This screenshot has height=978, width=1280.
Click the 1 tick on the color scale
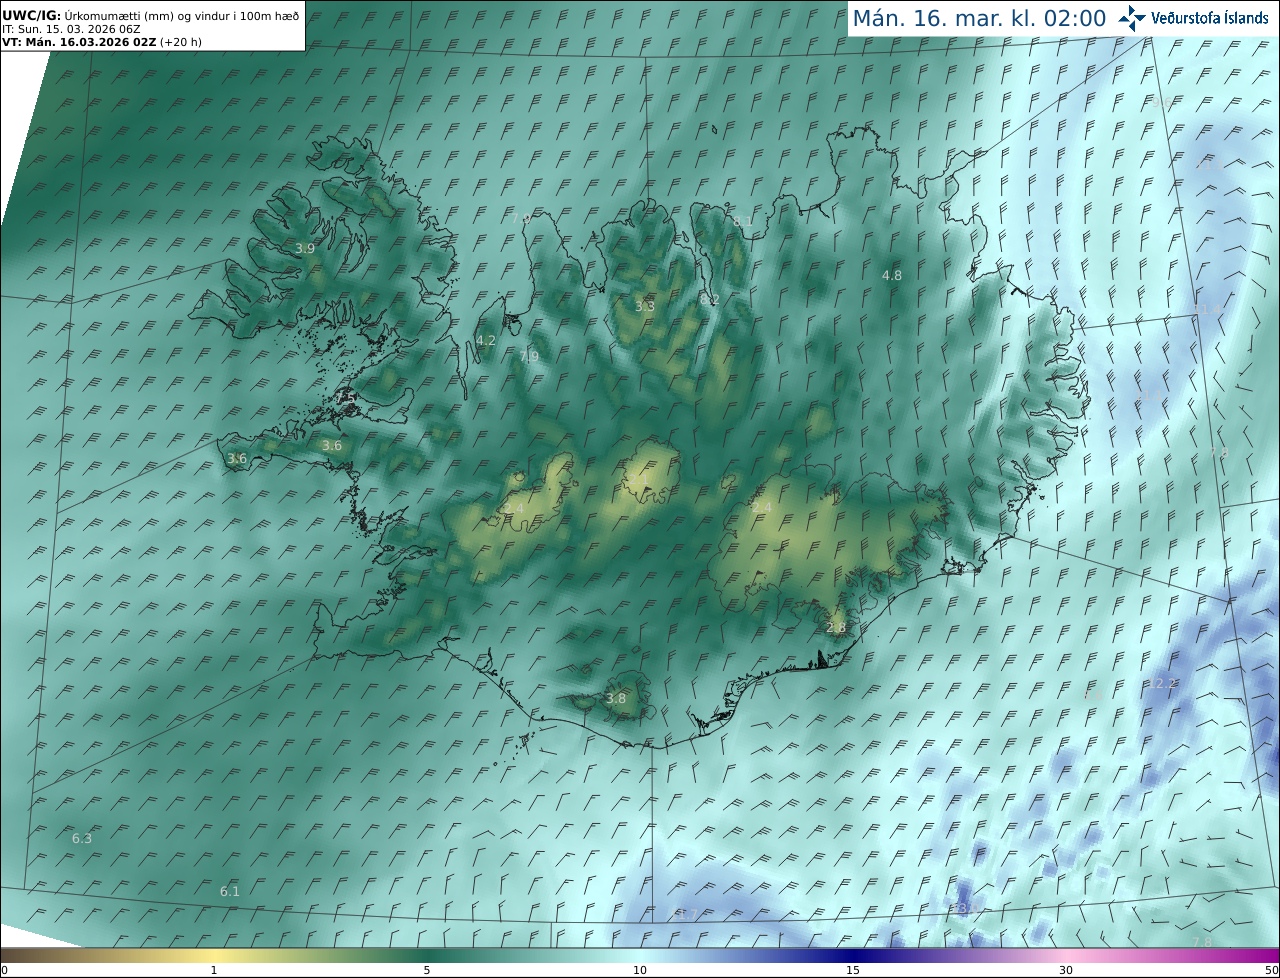coord(214,970)
